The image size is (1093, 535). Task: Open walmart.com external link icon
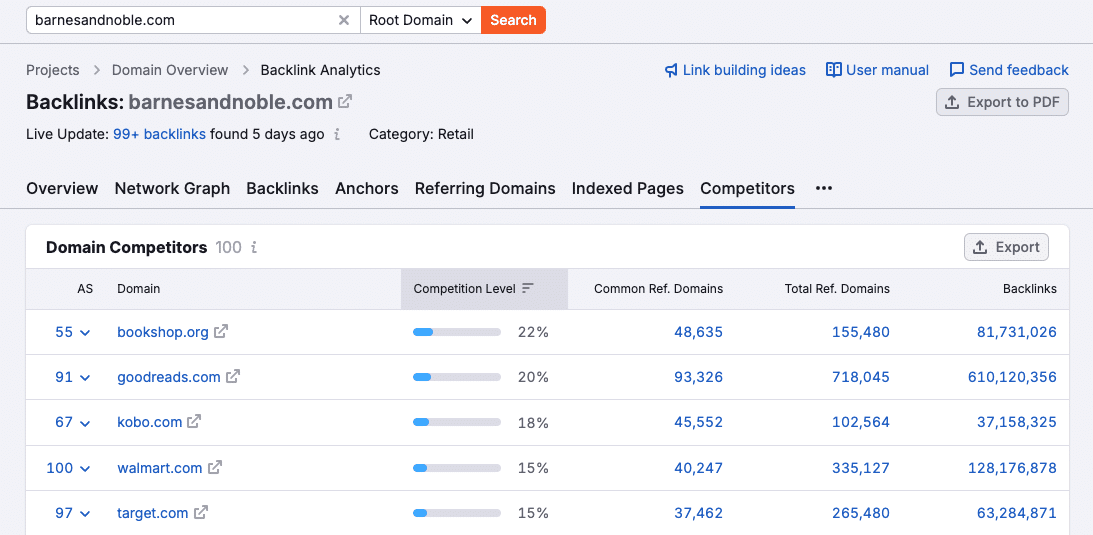point(215,467)
